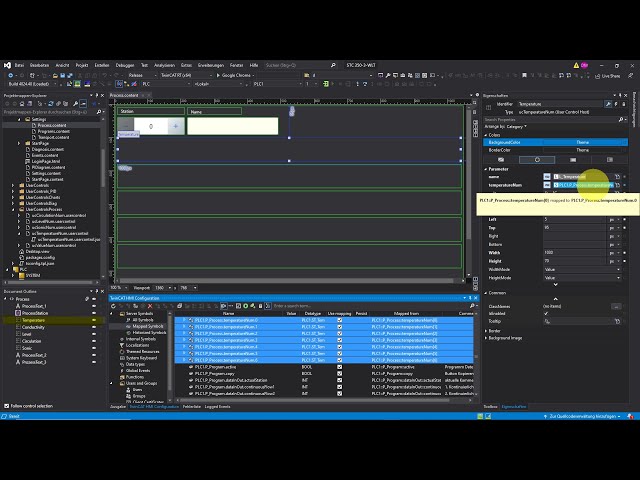Toggle Use mapping for PLC1.P_Program.copy
The height and width of the screenshot is (480, 640).
pyautogui.click(x=340, y=373)
